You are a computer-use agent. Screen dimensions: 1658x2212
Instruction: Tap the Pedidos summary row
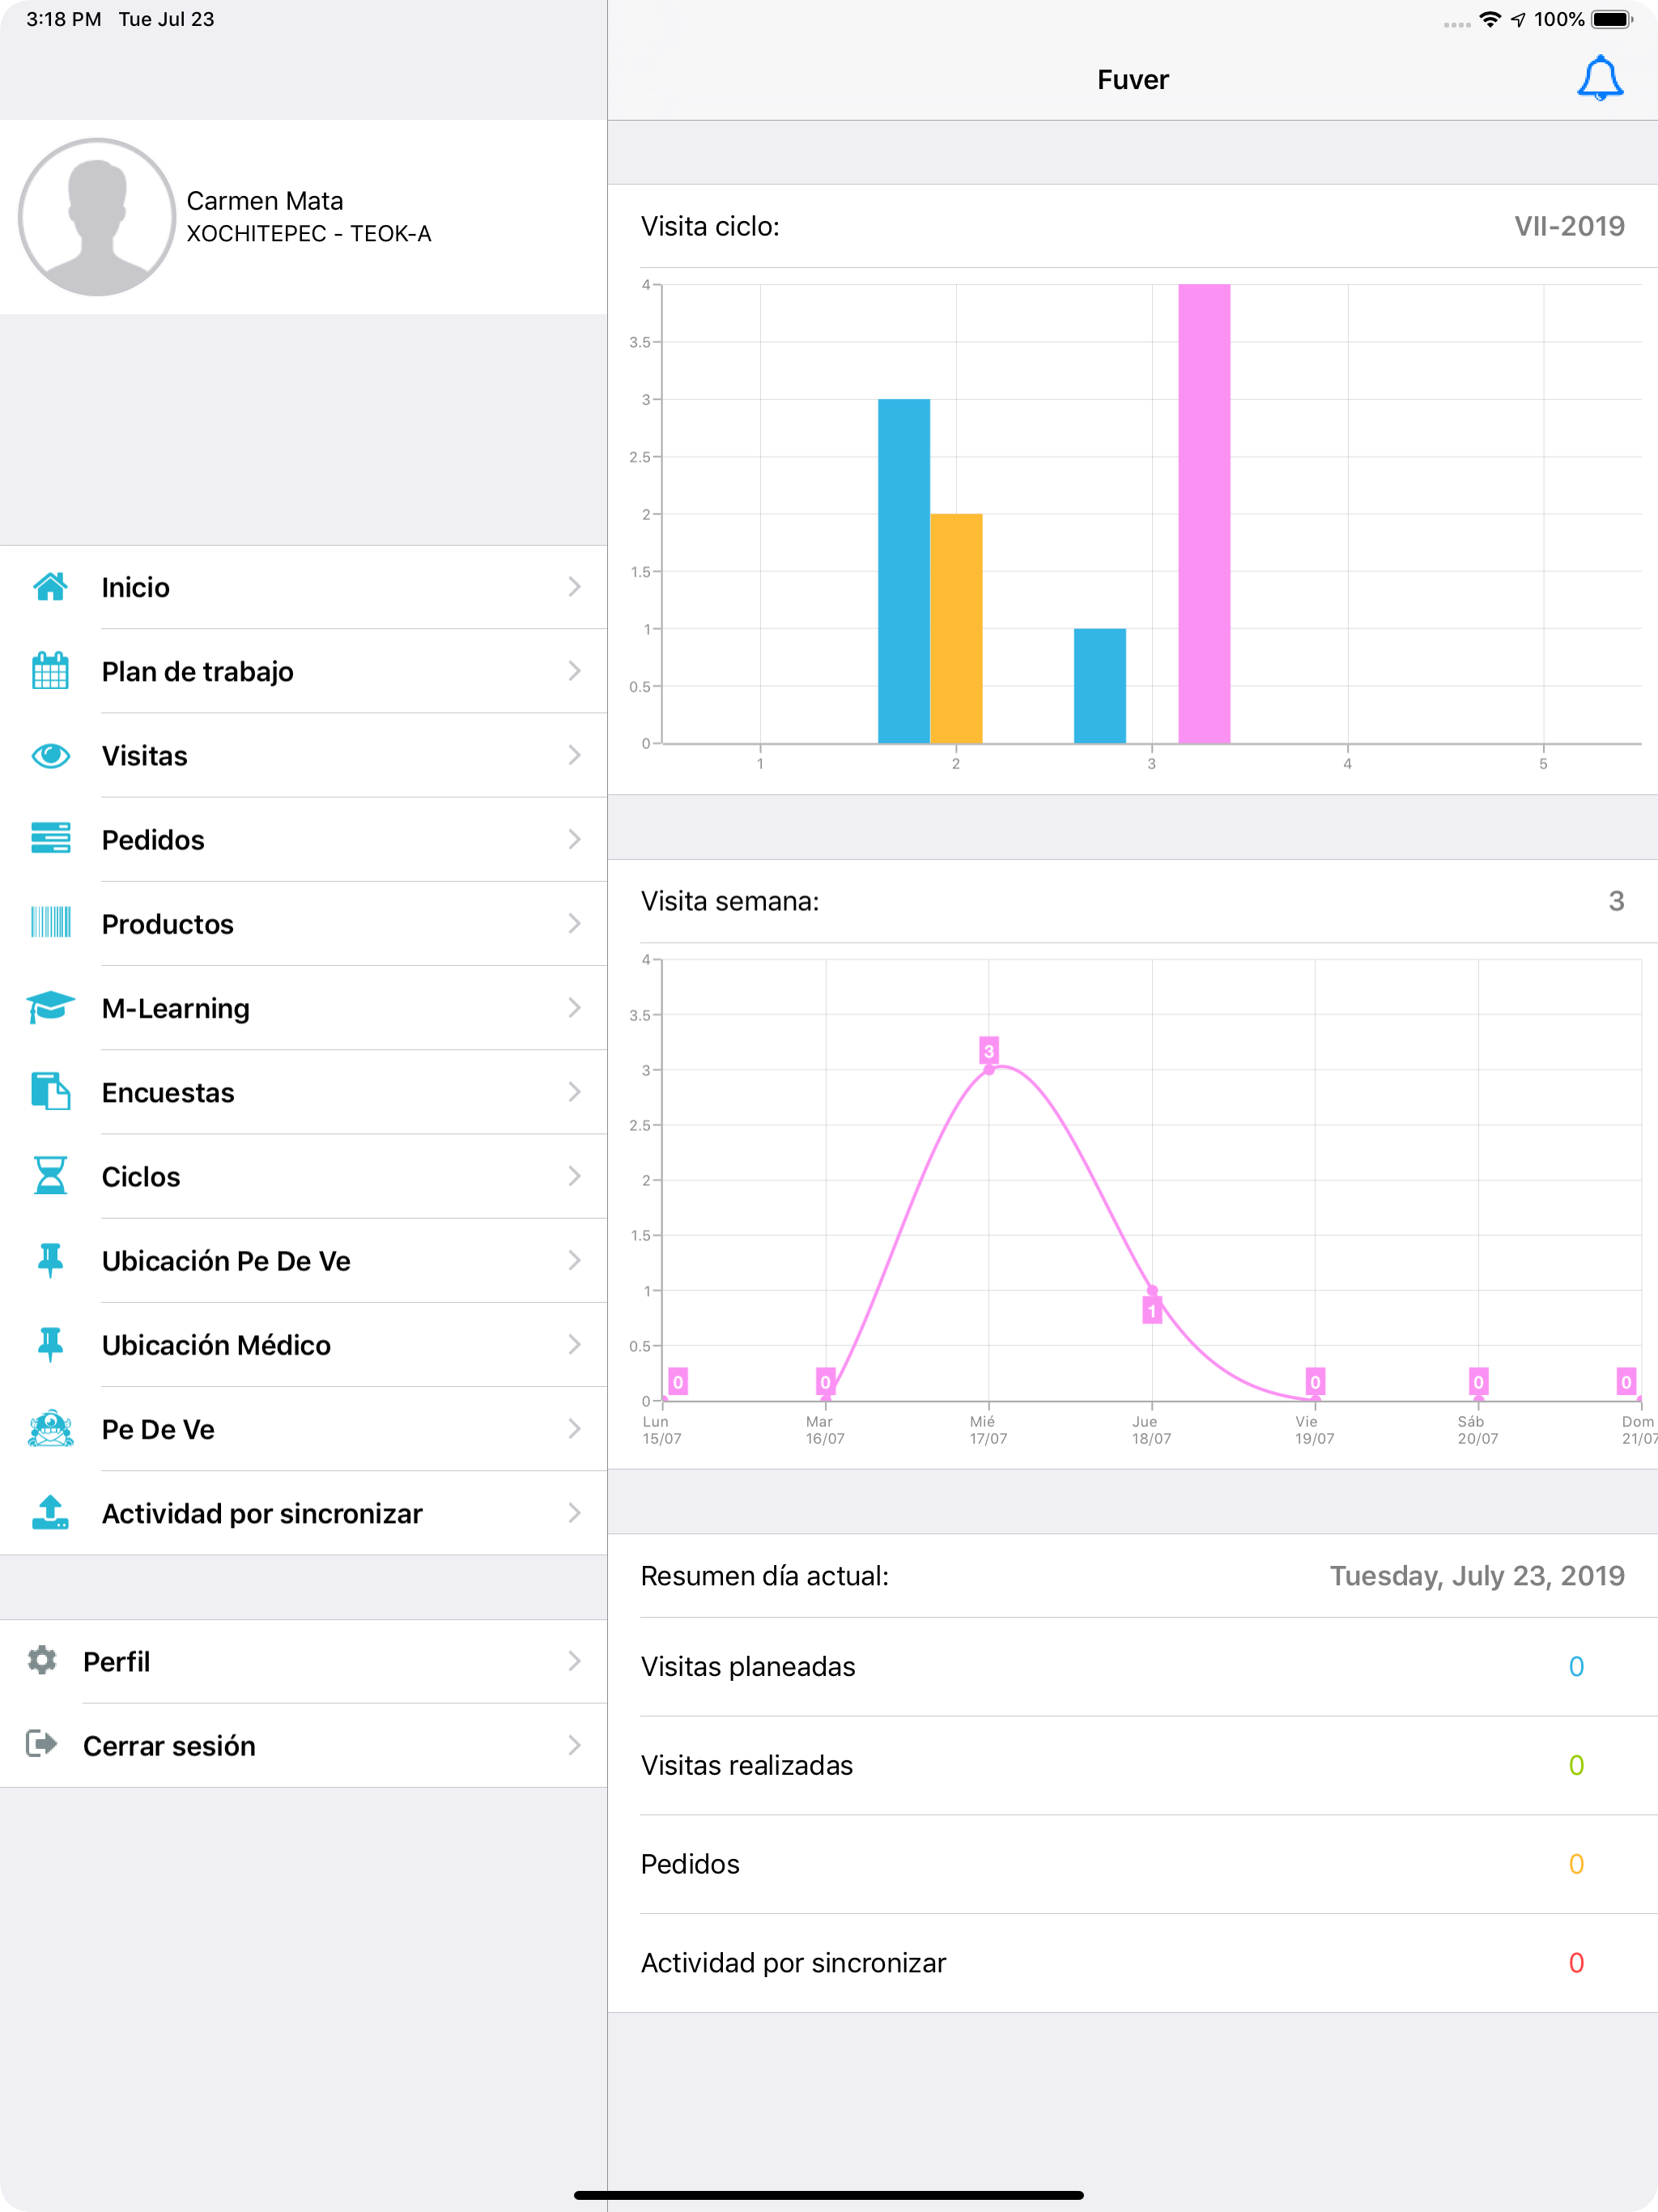1133,1865
